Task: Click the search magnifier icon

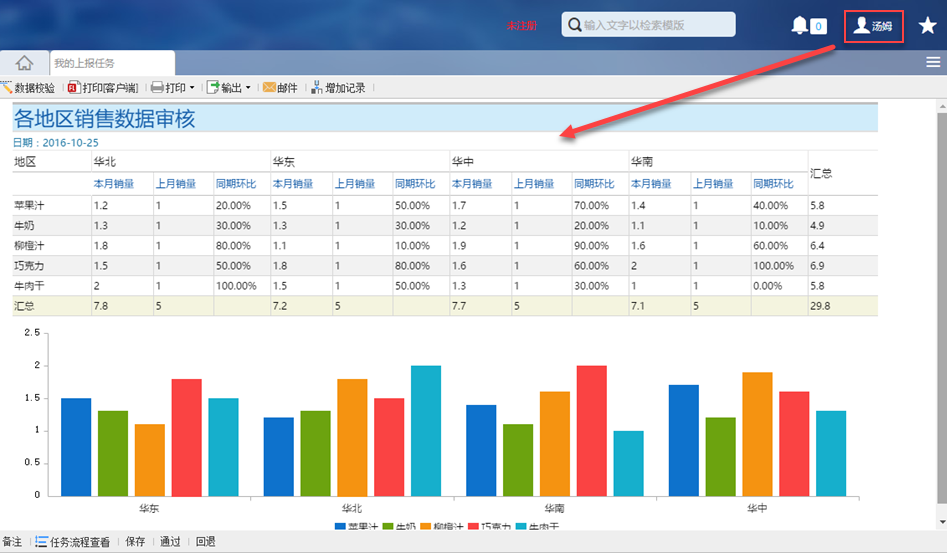Action: pyautogui.click(x=574, y=25)
